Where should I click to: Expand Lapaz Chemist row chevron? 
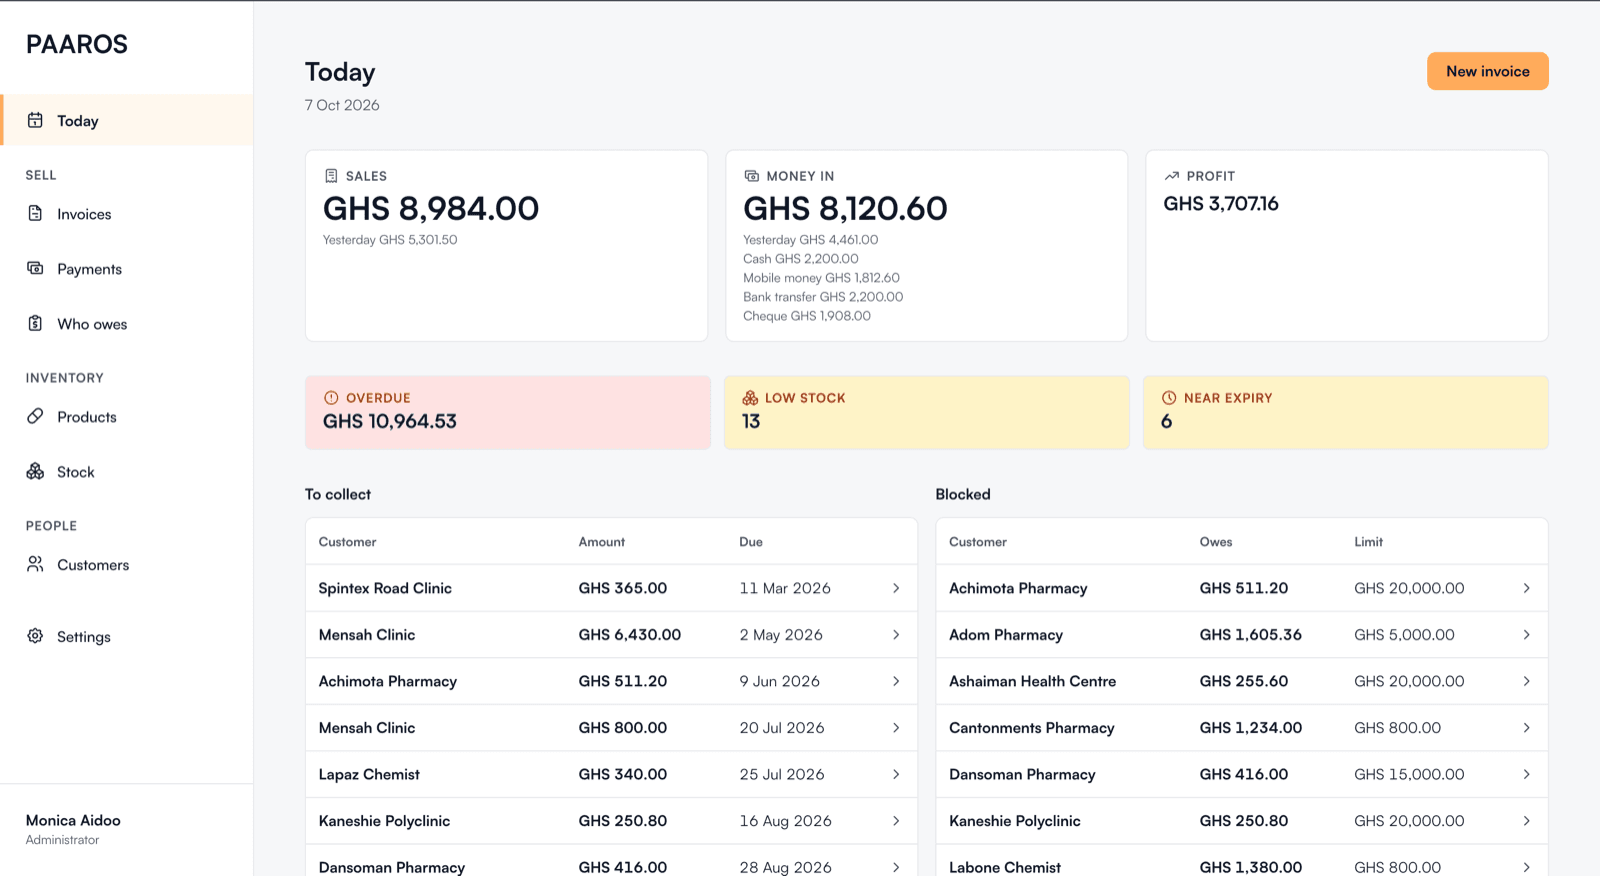tap(896, 774)
